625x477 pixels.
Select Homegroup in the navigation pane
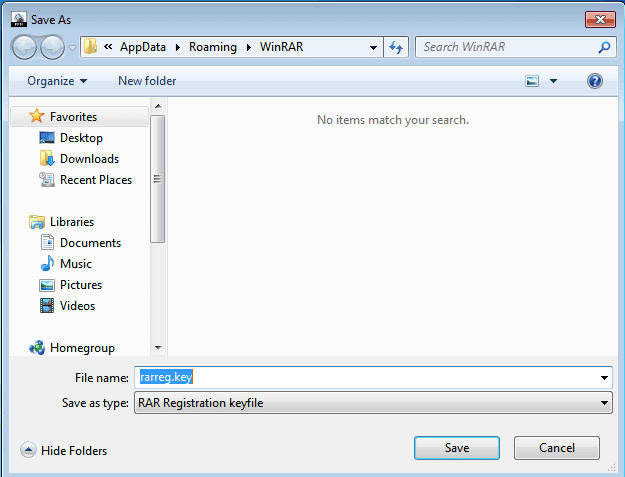point(82,348)
